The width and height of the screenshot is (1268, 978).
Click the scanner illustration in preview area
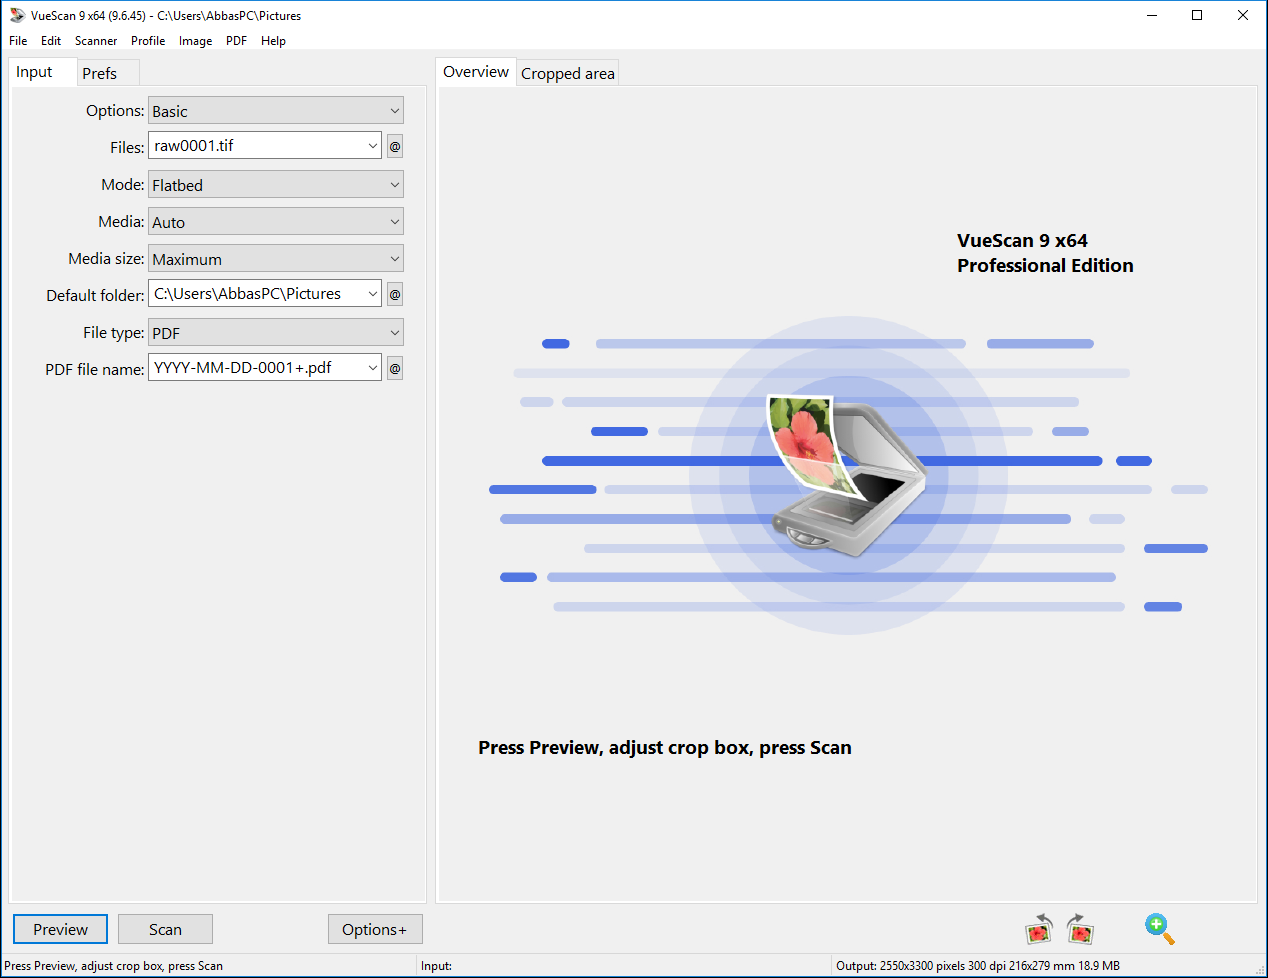tap(848, 475)
